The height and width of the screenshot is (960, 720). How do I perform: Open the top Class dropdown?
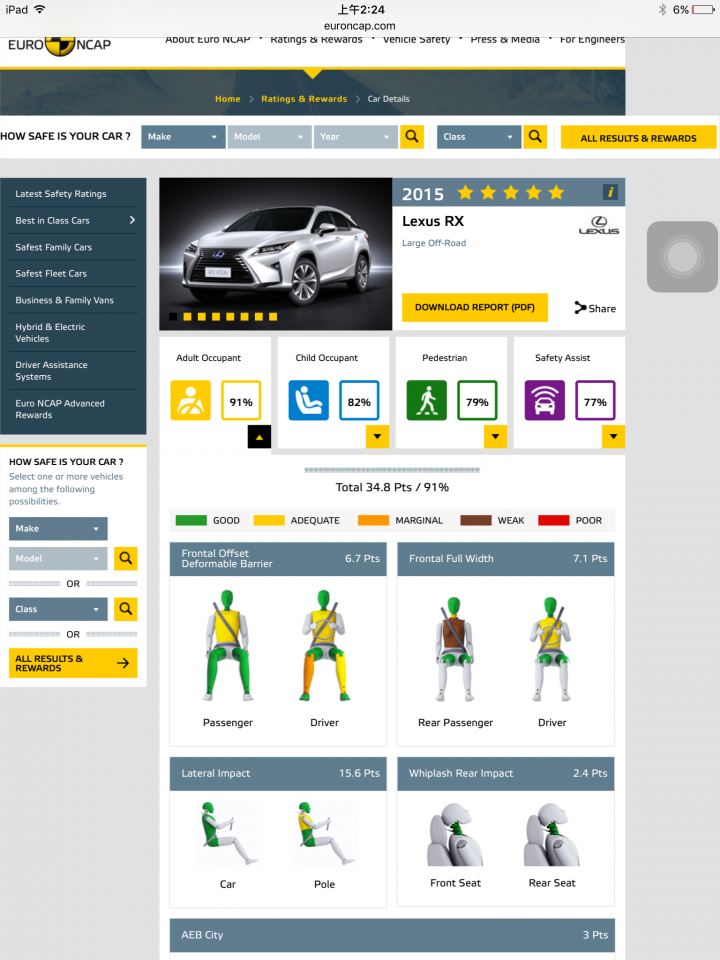479,137
